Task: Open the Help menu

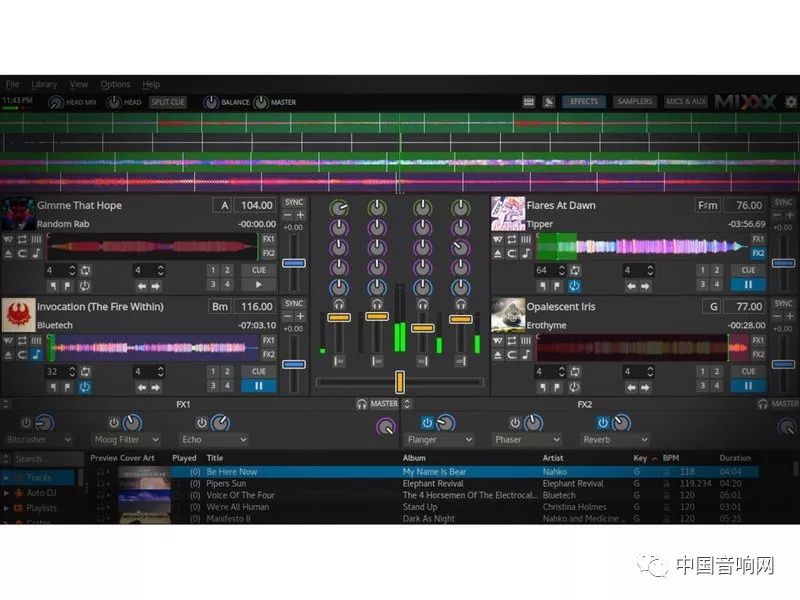Action: pyautogui.click(x=151, y=84)
